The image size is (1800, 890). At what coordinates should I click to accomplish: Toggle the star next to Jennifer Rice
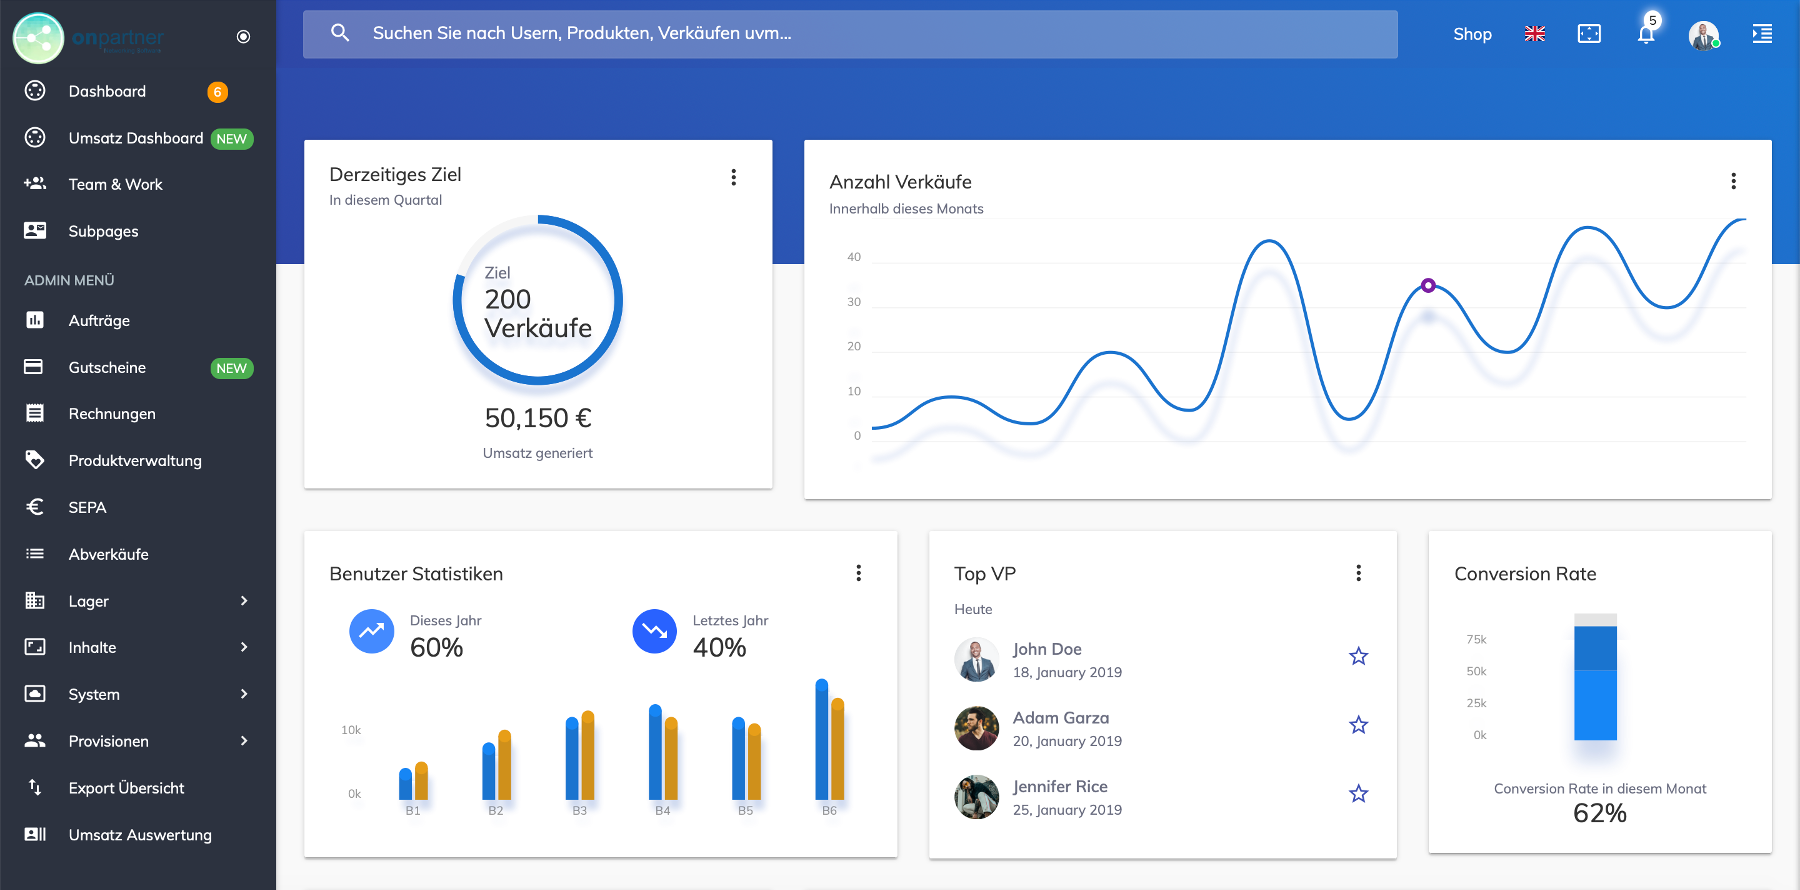pyautogui.click(x=1358, y=794)
